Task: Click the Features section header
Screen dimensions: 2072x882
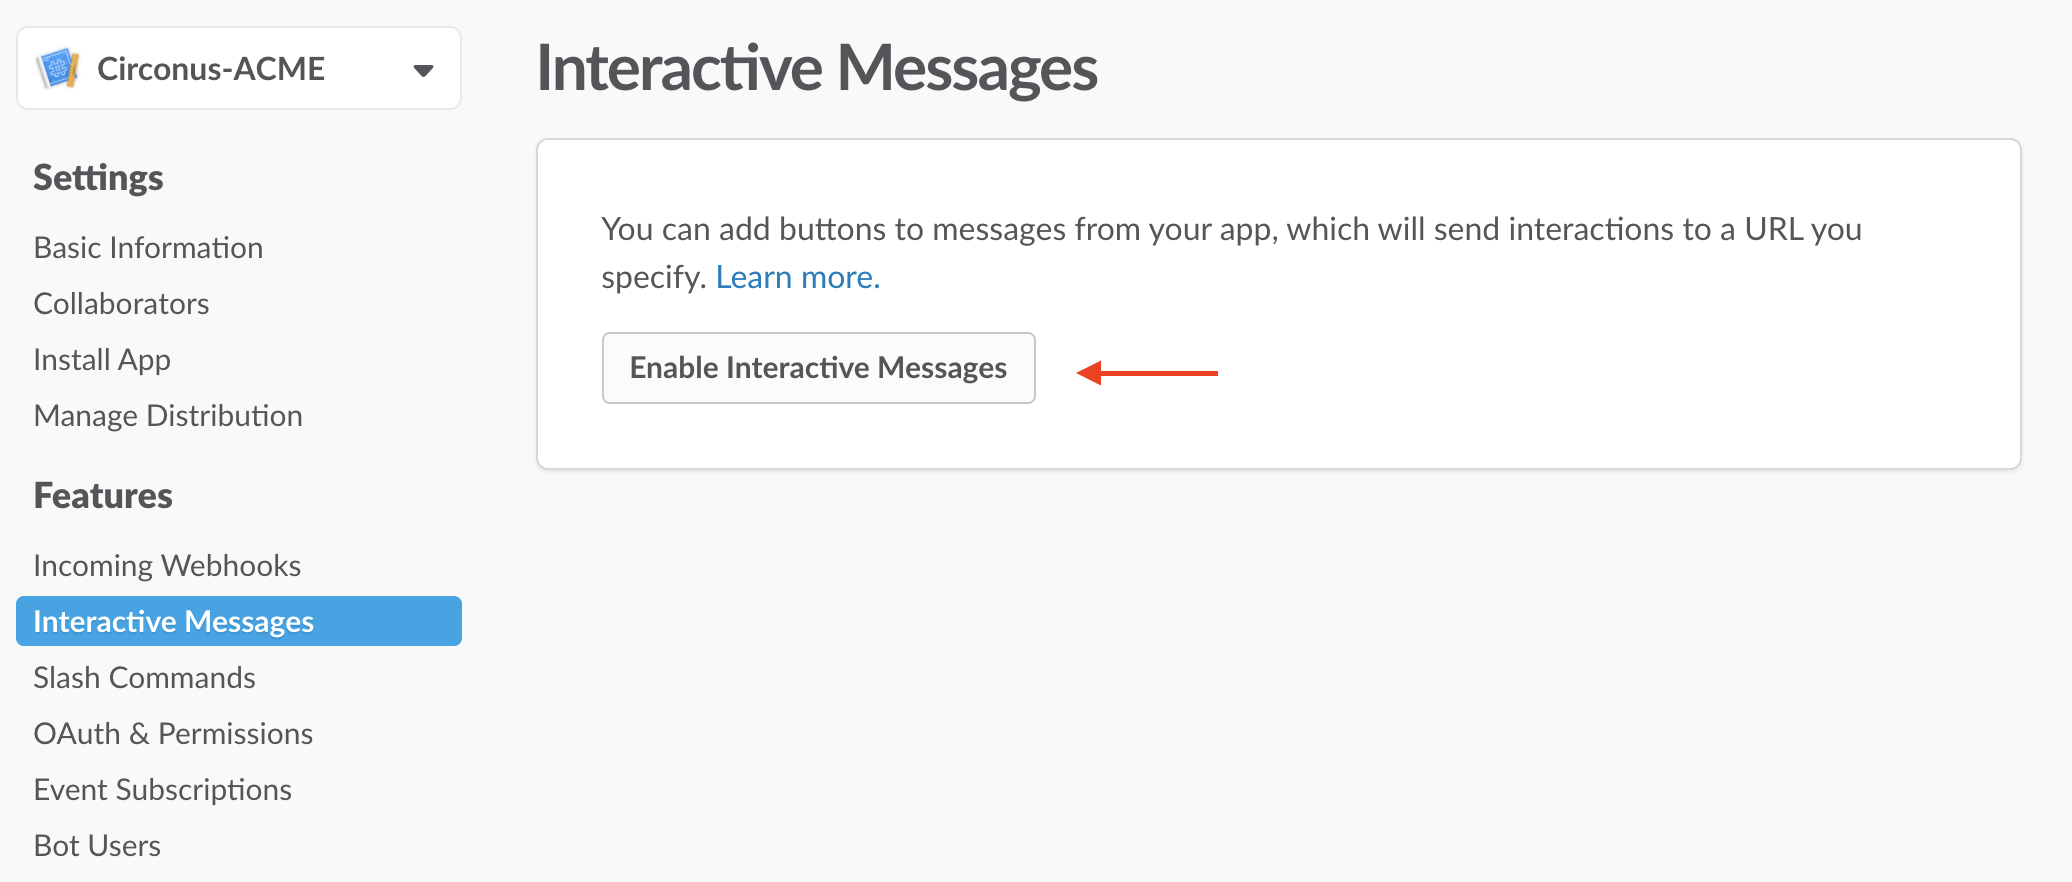Action: tap(103, 495)
